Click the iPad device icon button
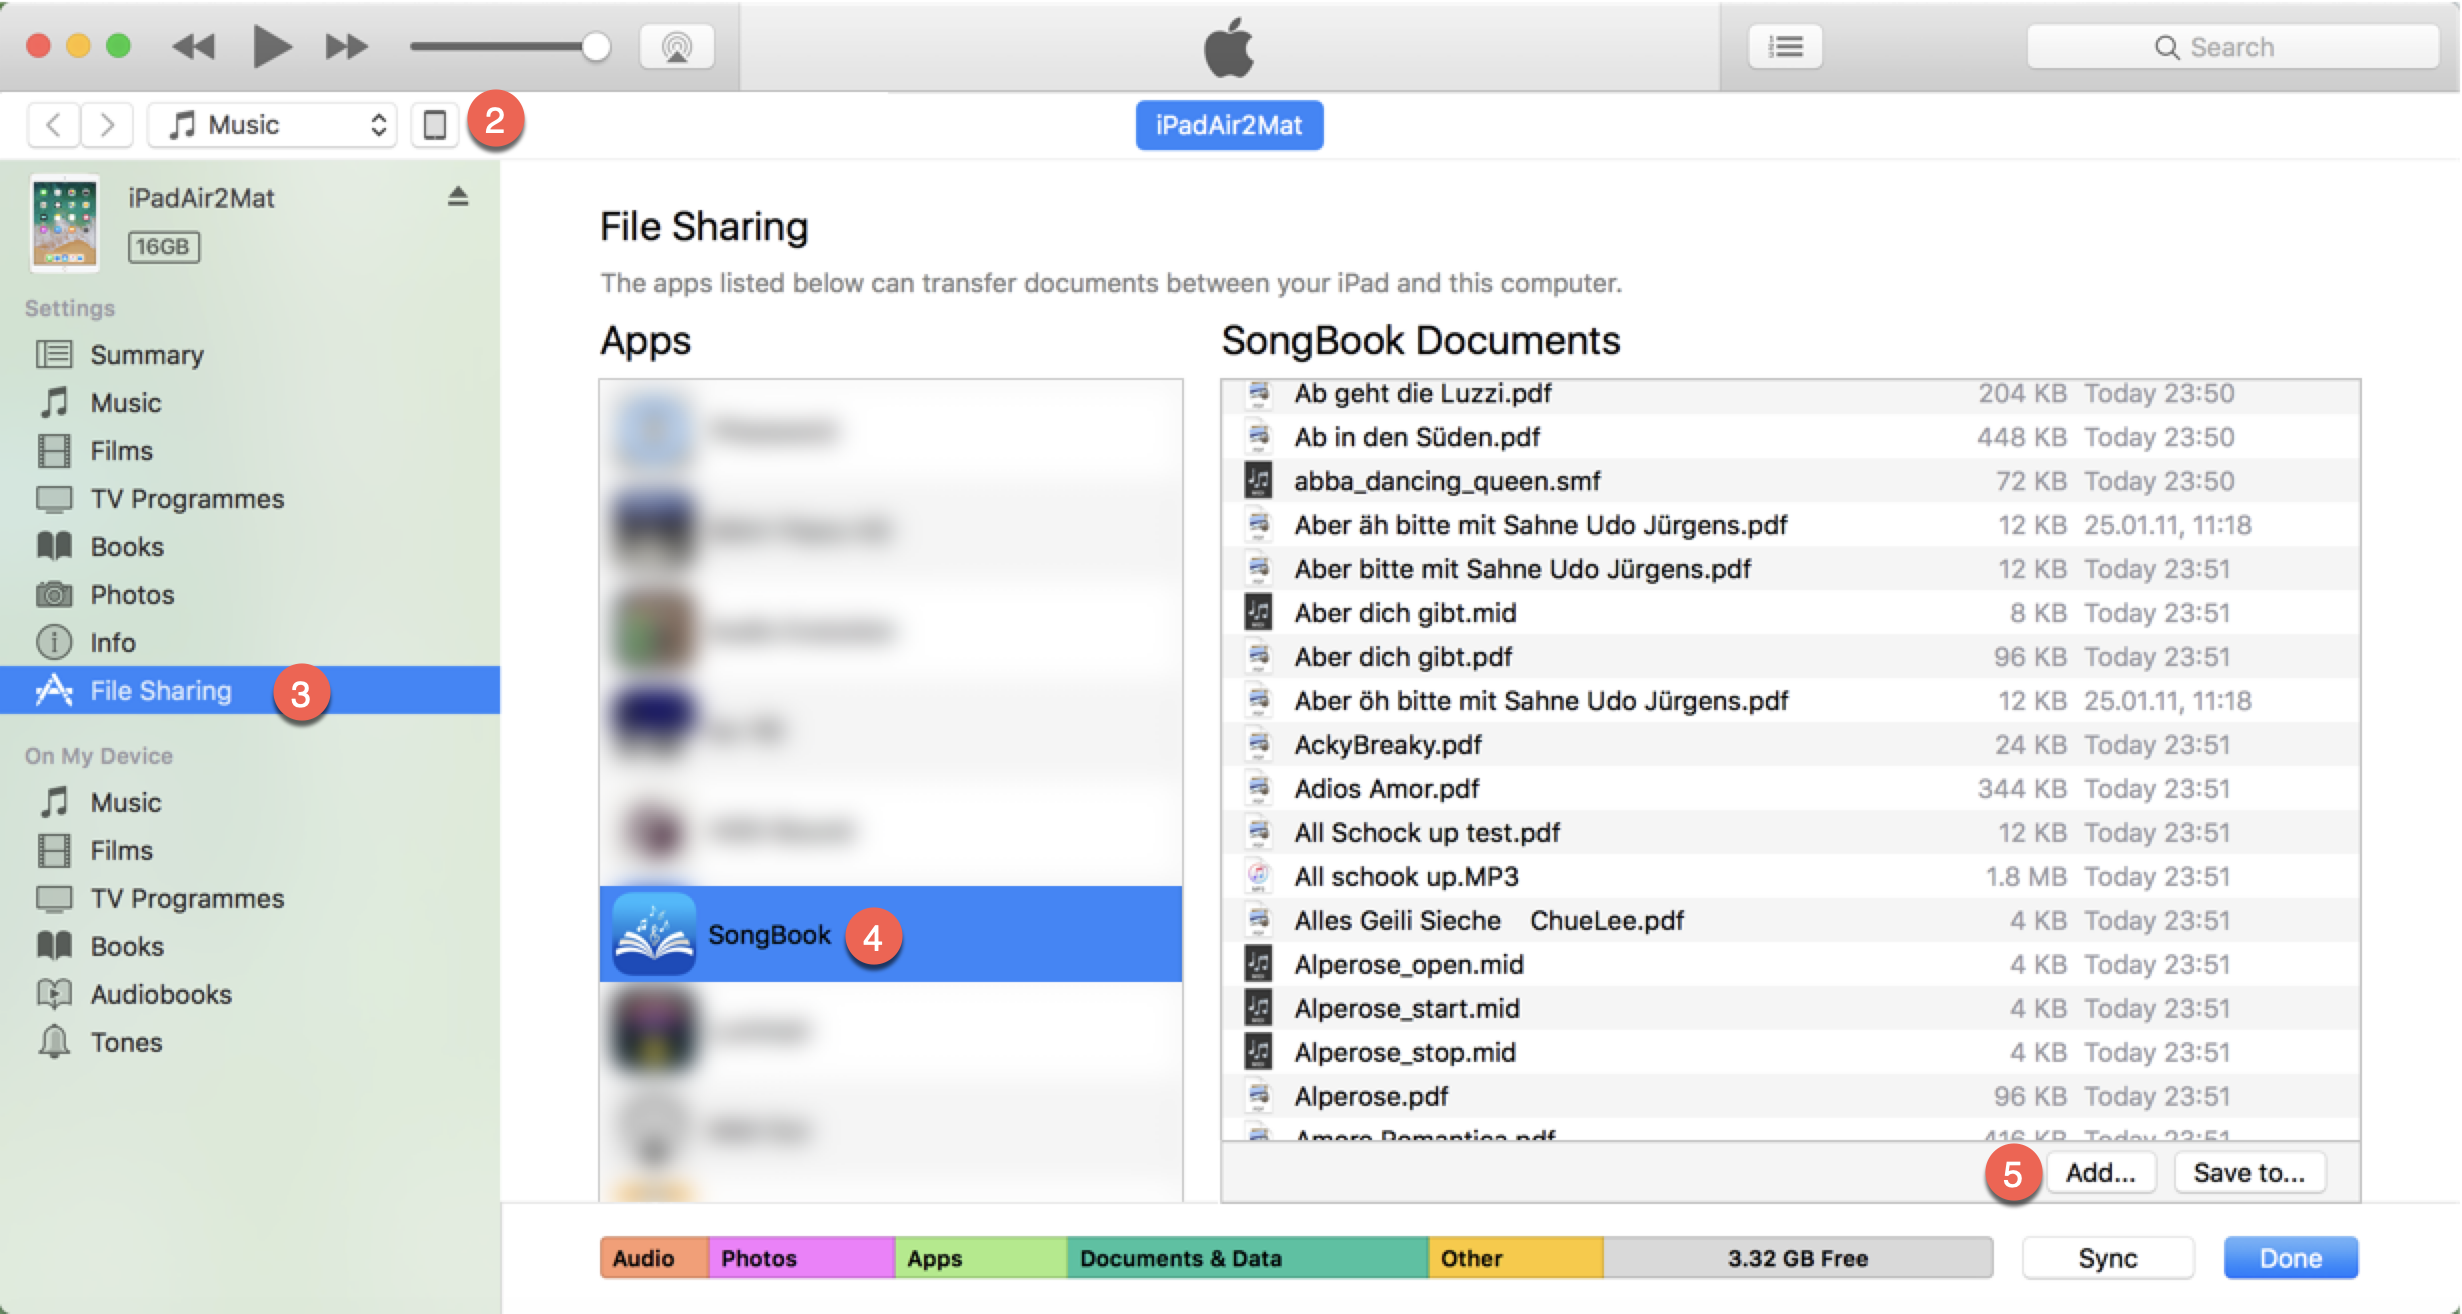 434,125
